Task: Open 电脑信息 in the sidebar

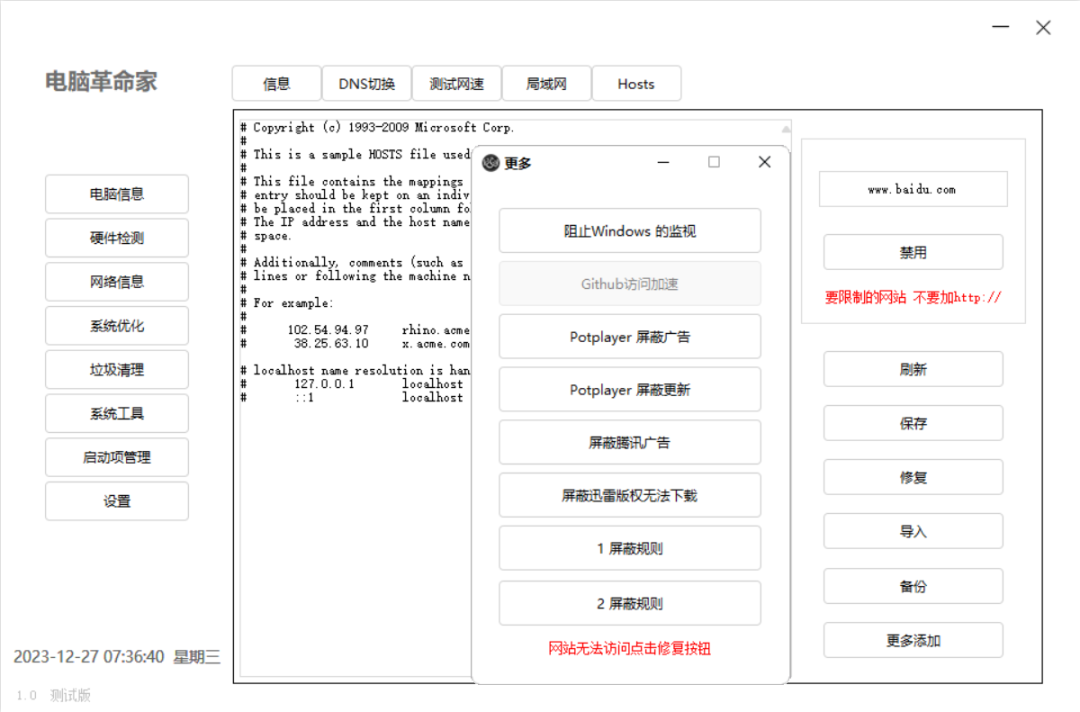Action: (x=117, y=194)
